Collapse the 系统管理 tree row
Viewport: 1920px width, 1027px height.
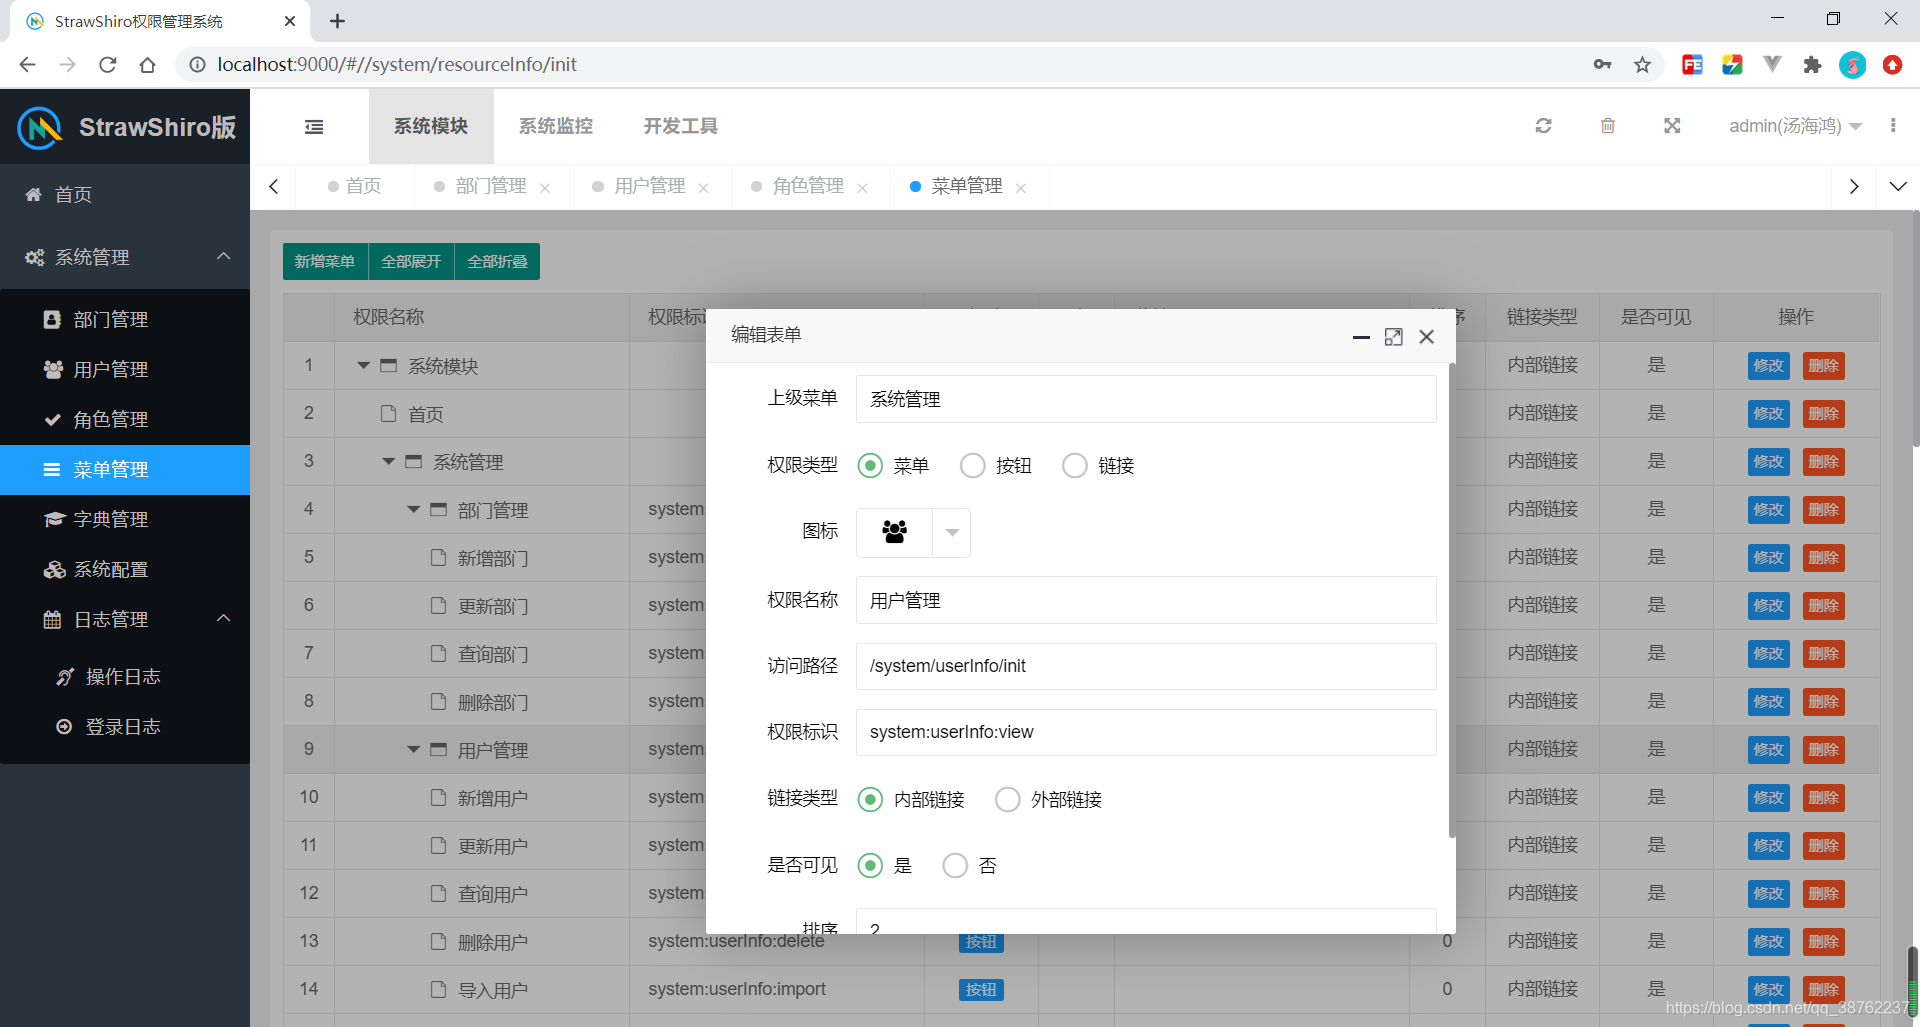389,462
